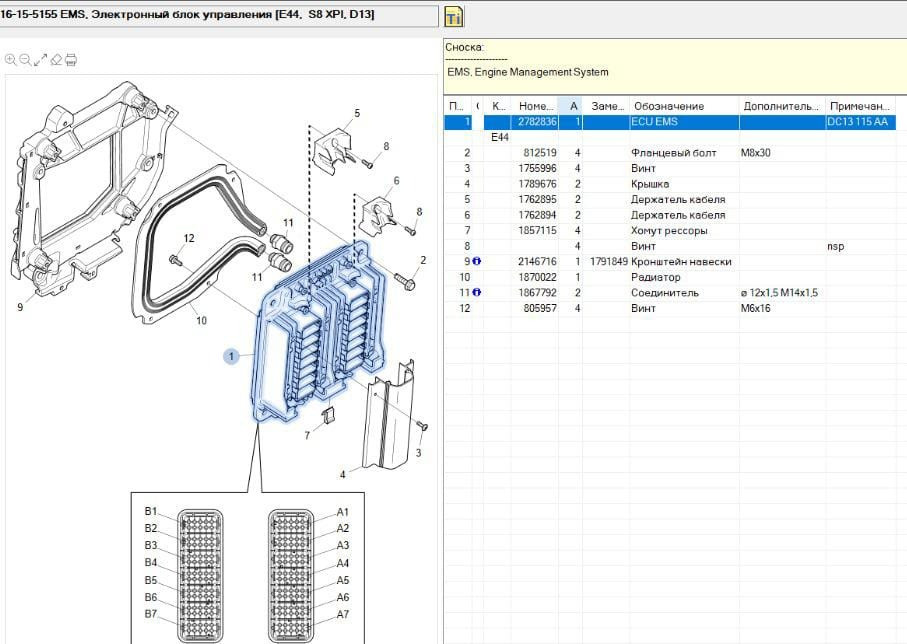The height and width of the screenshot is (644, 907).
Task: Click the Примечан... column header
Action: coord(859,106)
